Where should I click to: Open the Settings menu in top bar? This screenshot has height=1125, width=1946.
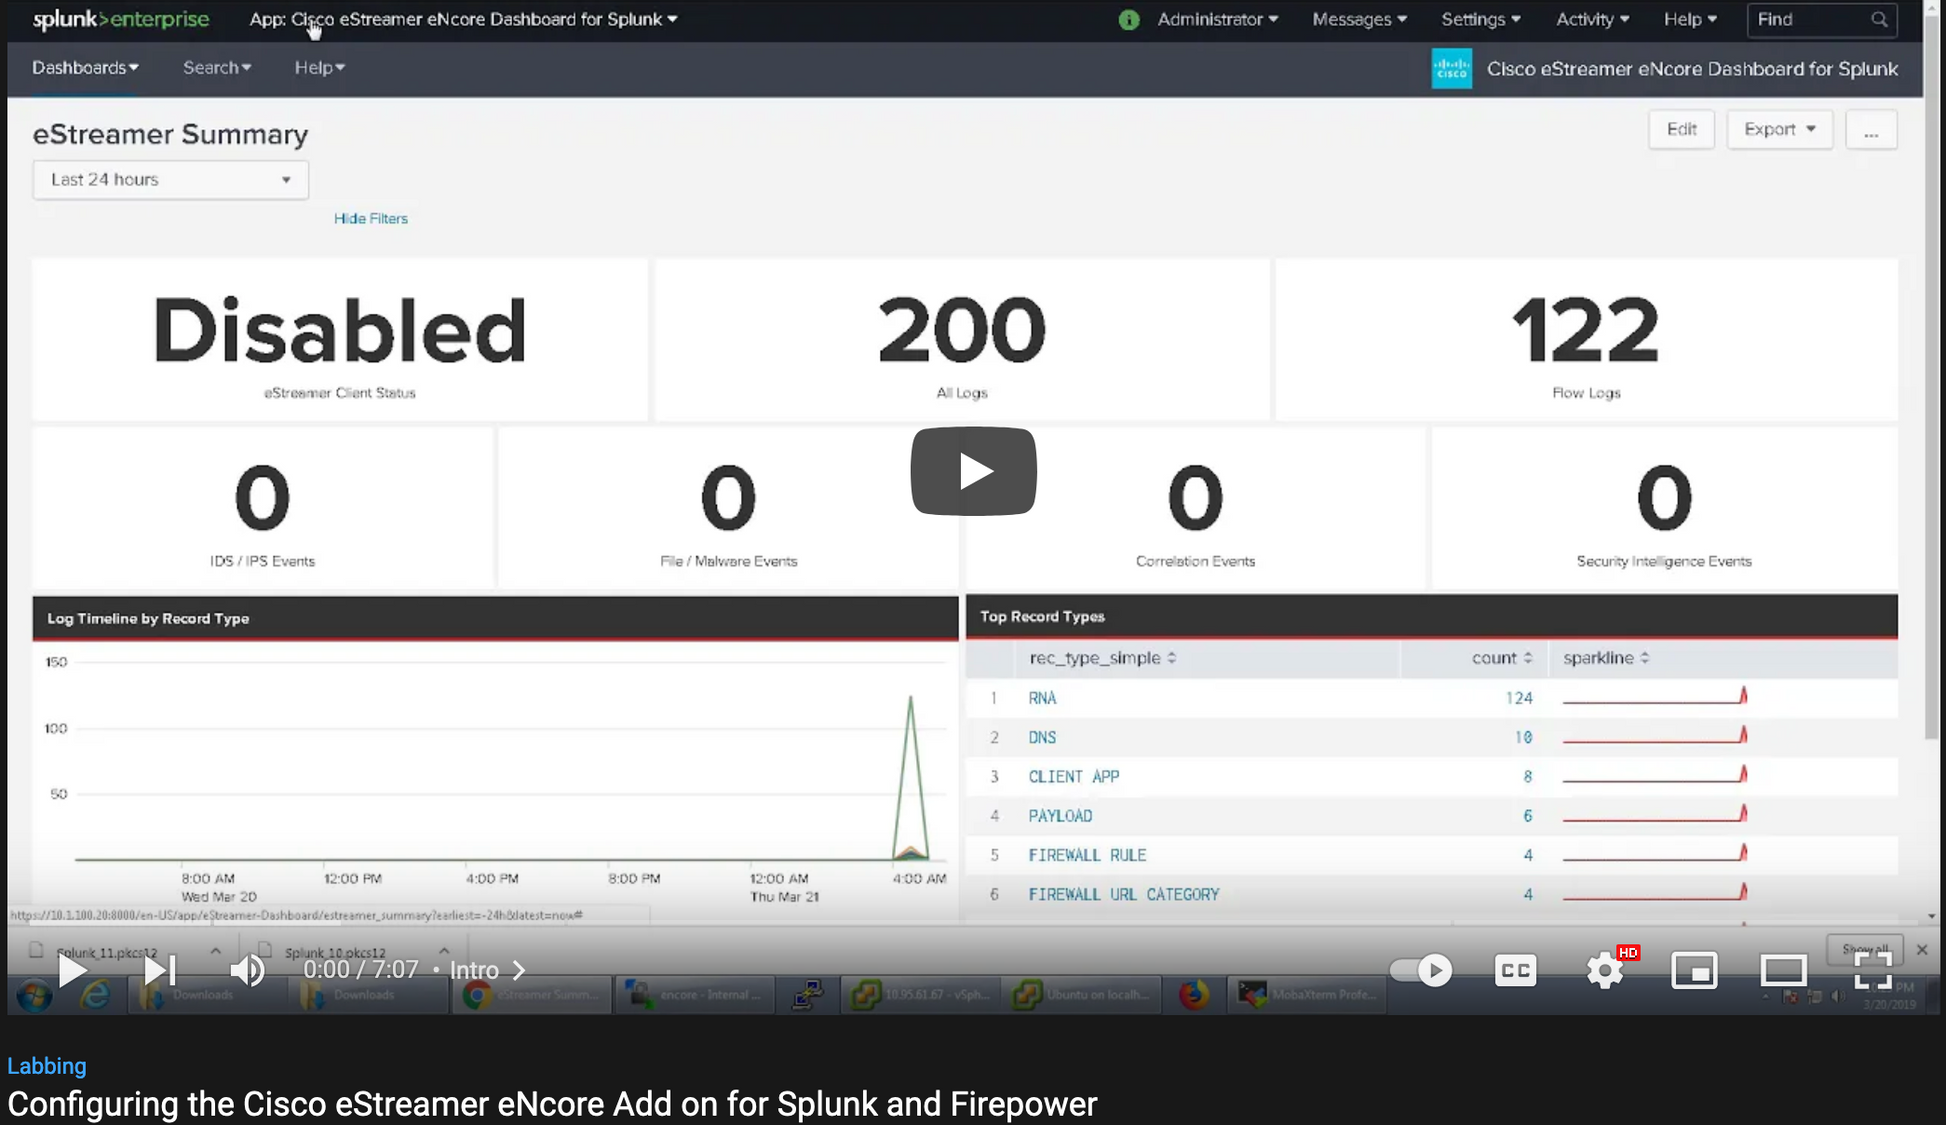point(1480,19)
